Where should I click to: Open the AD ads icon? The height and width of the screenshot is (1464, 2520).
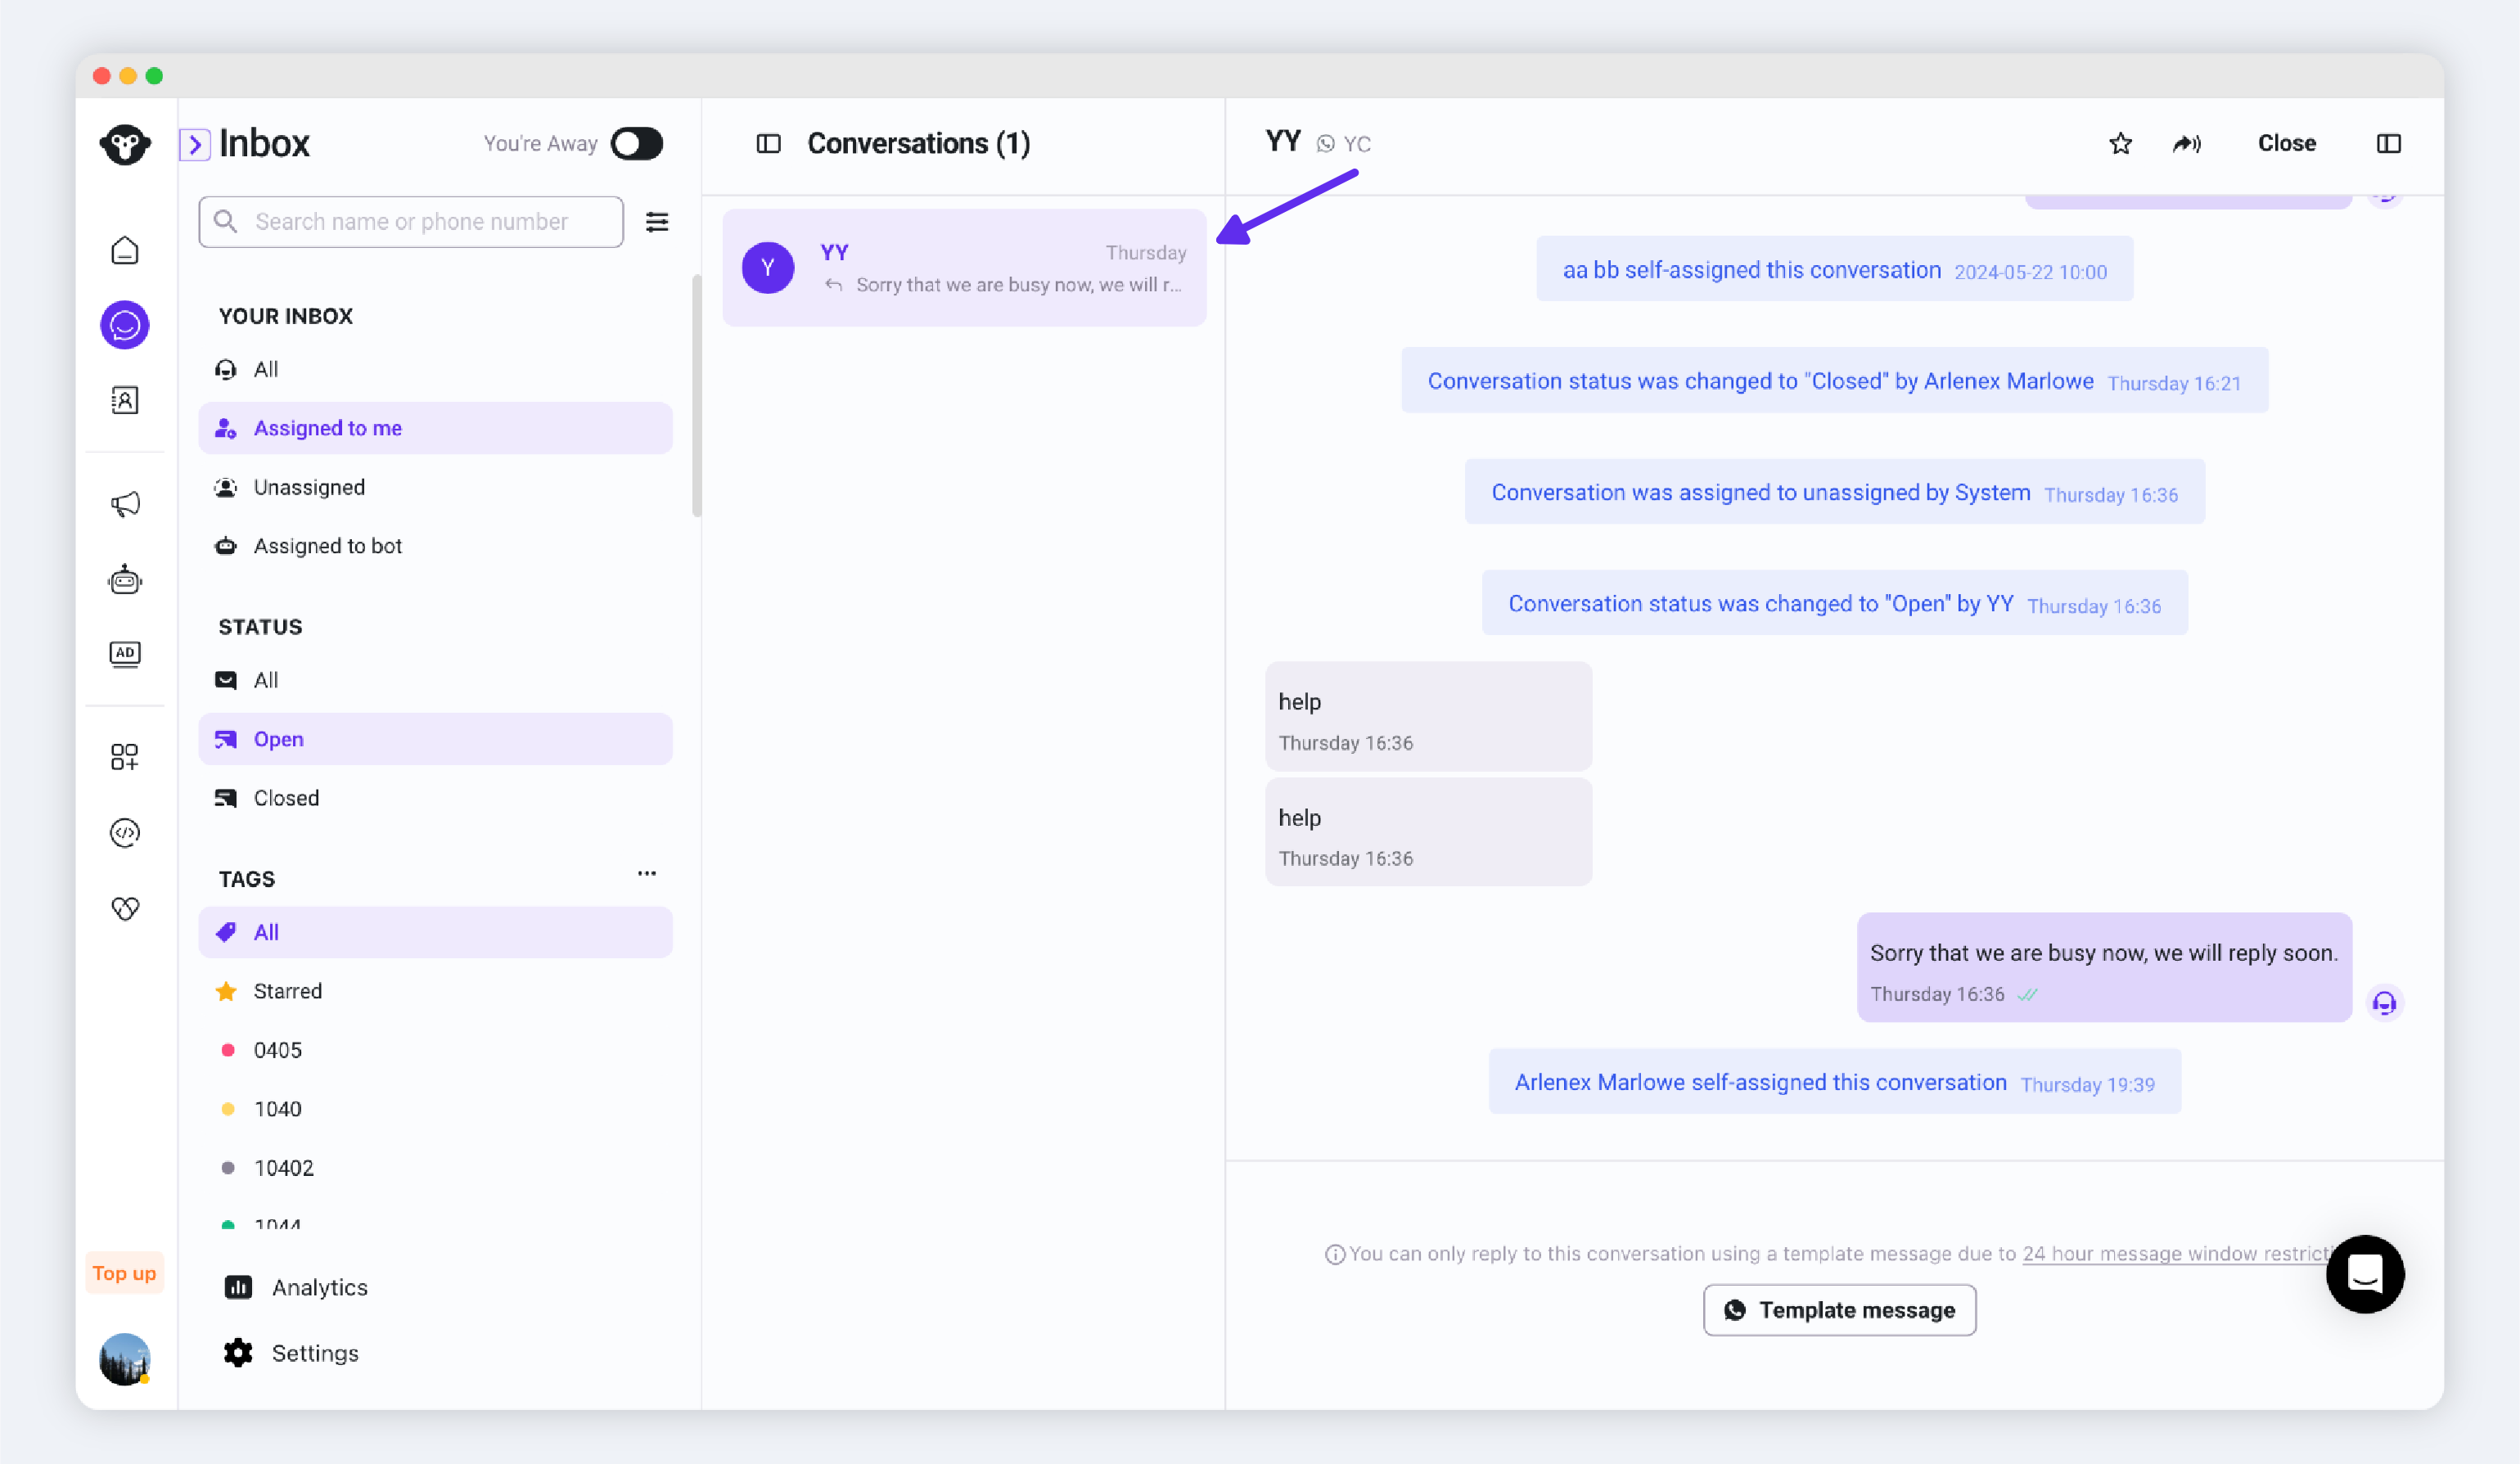(124, 654)
